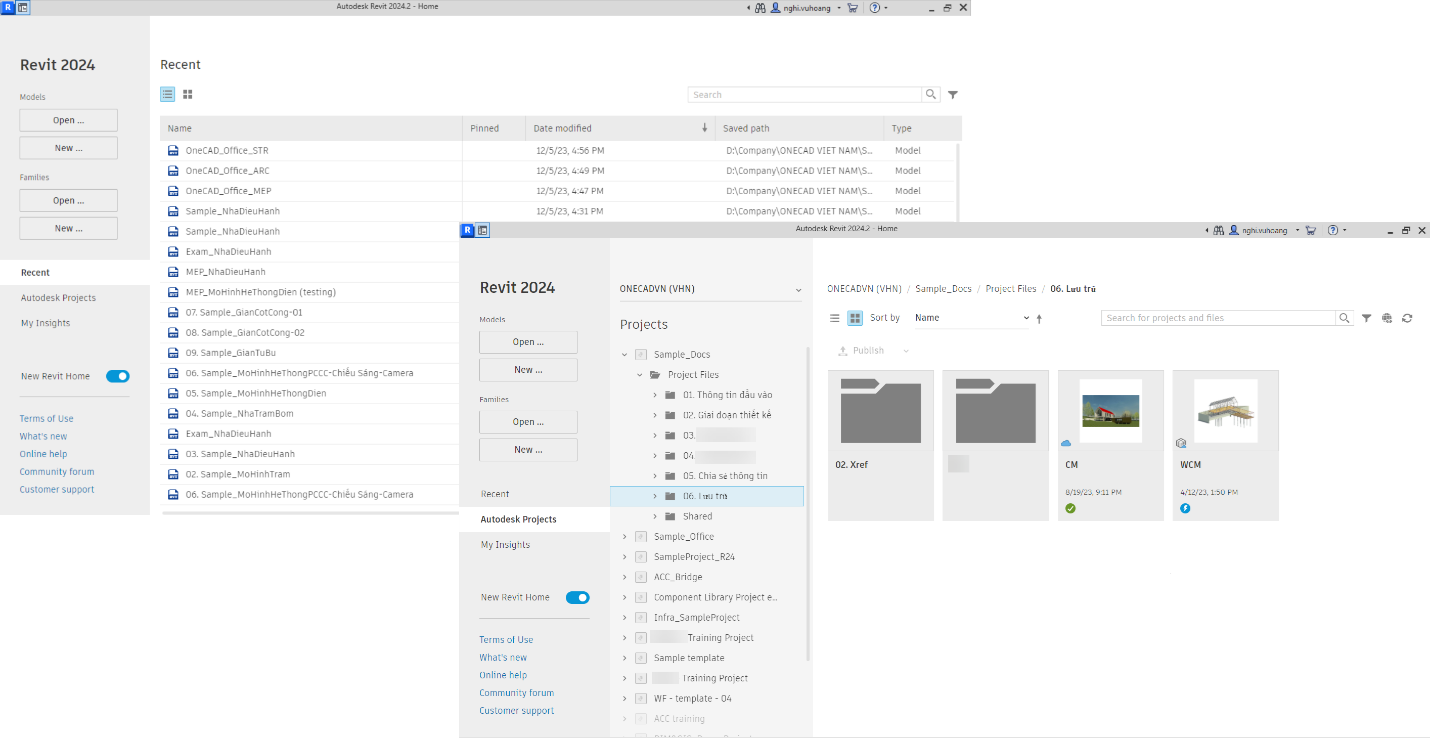Open Autodesk Projects tab in the back window

tap(75, 298)
